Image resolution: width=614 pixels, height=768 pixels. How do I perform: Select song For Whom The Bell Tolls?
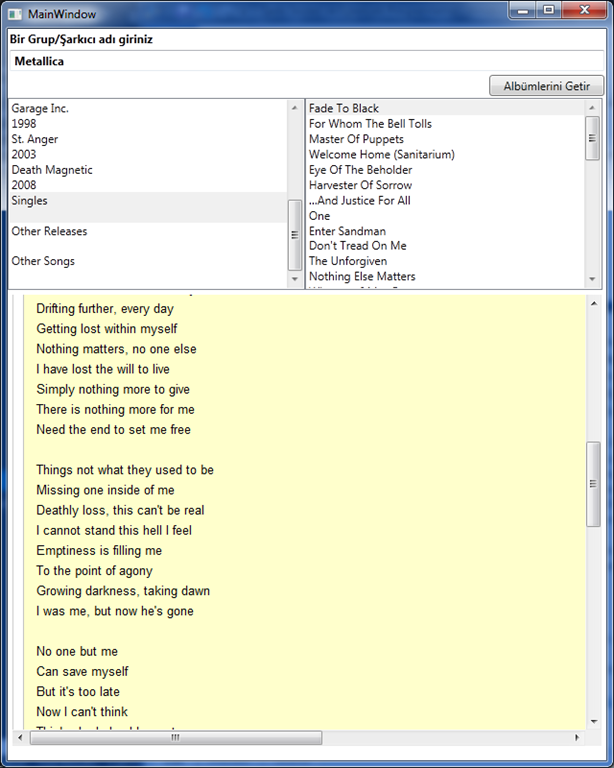click(x=370, y=123)
